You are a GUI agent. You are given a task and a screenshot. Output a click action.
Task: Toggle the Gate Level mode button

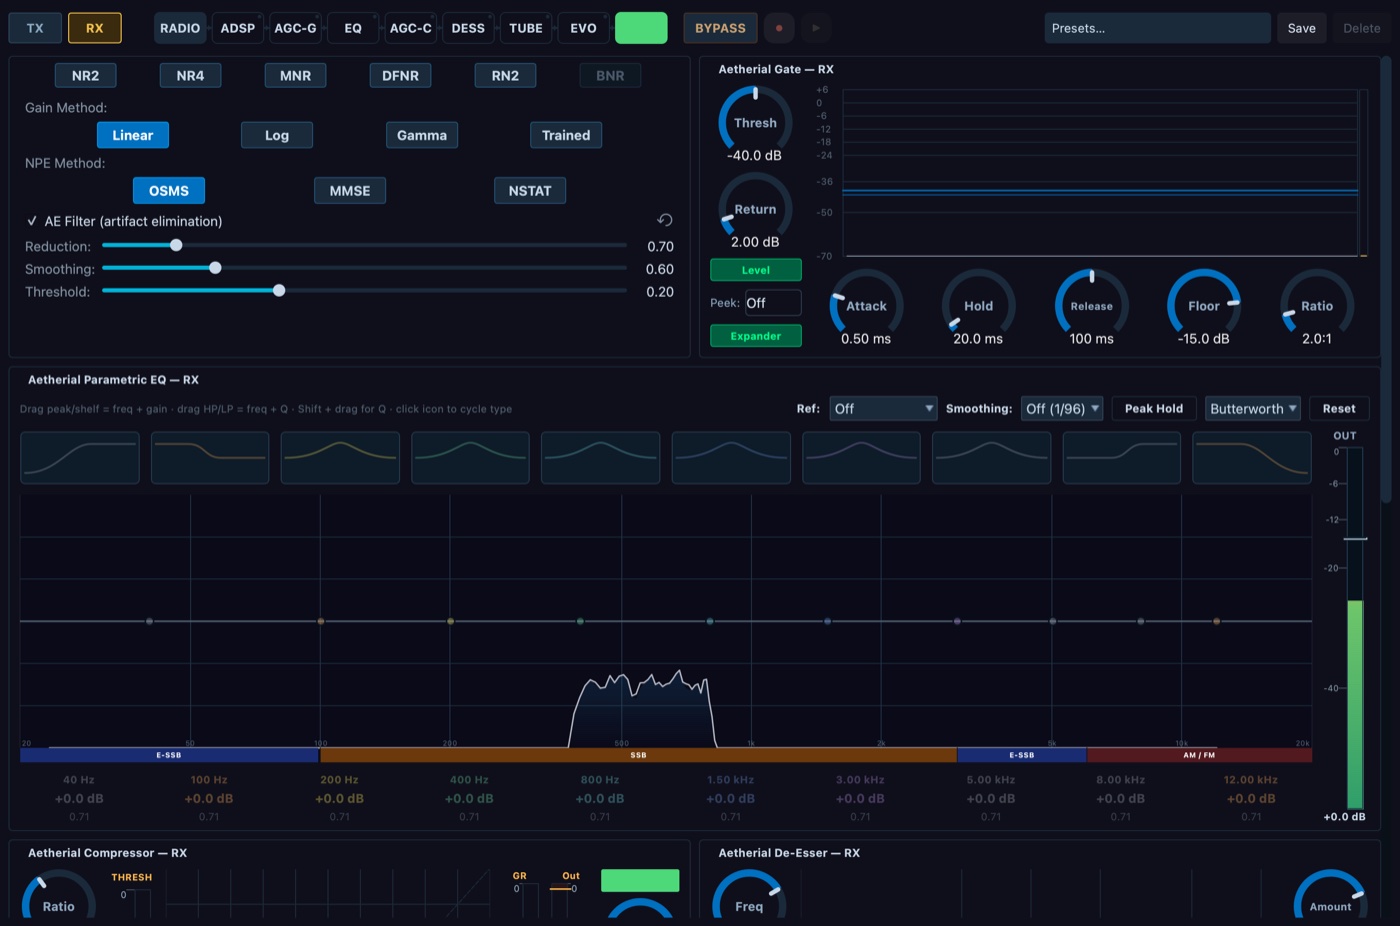tap(756, 270)
